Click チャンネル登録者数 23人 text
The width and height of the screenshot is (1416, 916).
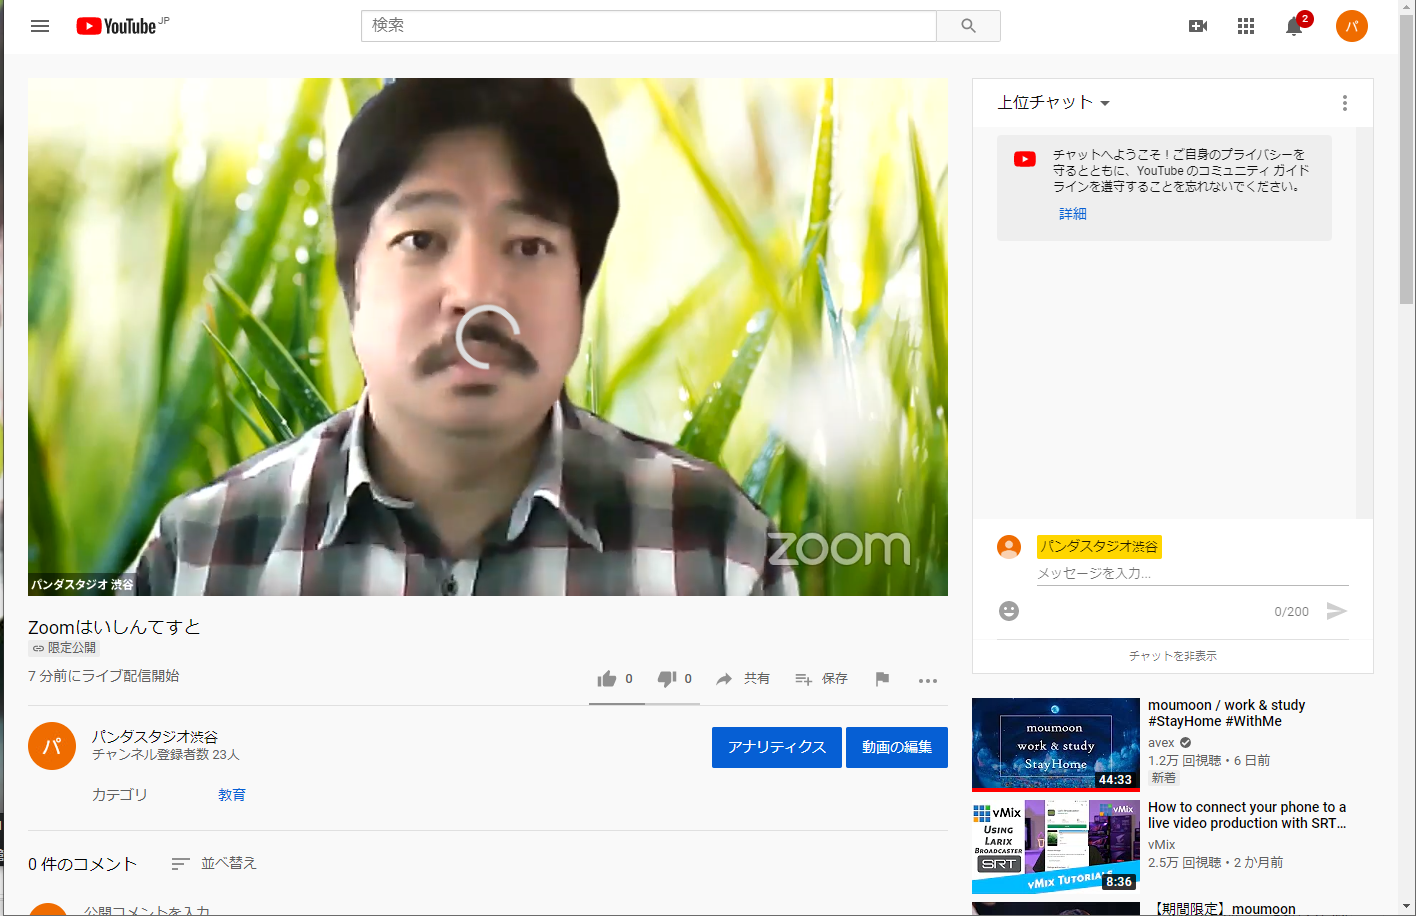(x=166, y=755)
